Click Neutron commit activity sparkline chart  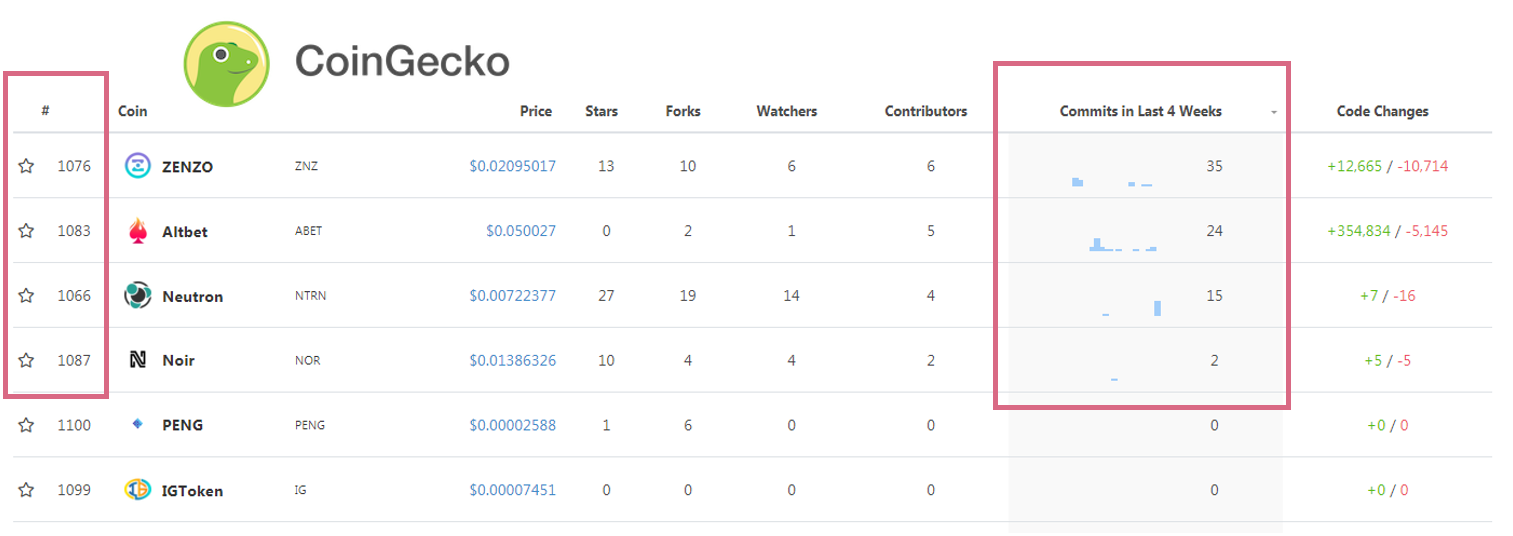[1131, 308]
